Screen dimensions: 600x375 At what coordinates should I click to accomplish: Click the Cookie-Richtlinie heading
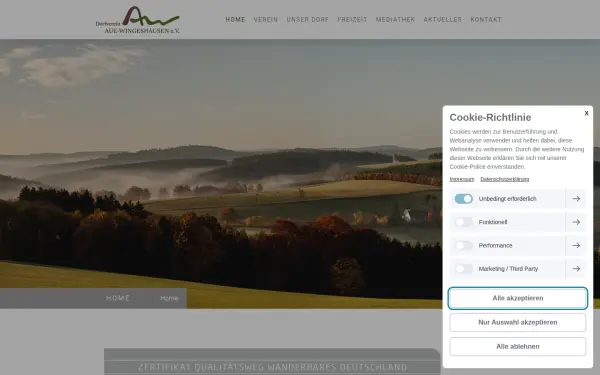[490, 117]
